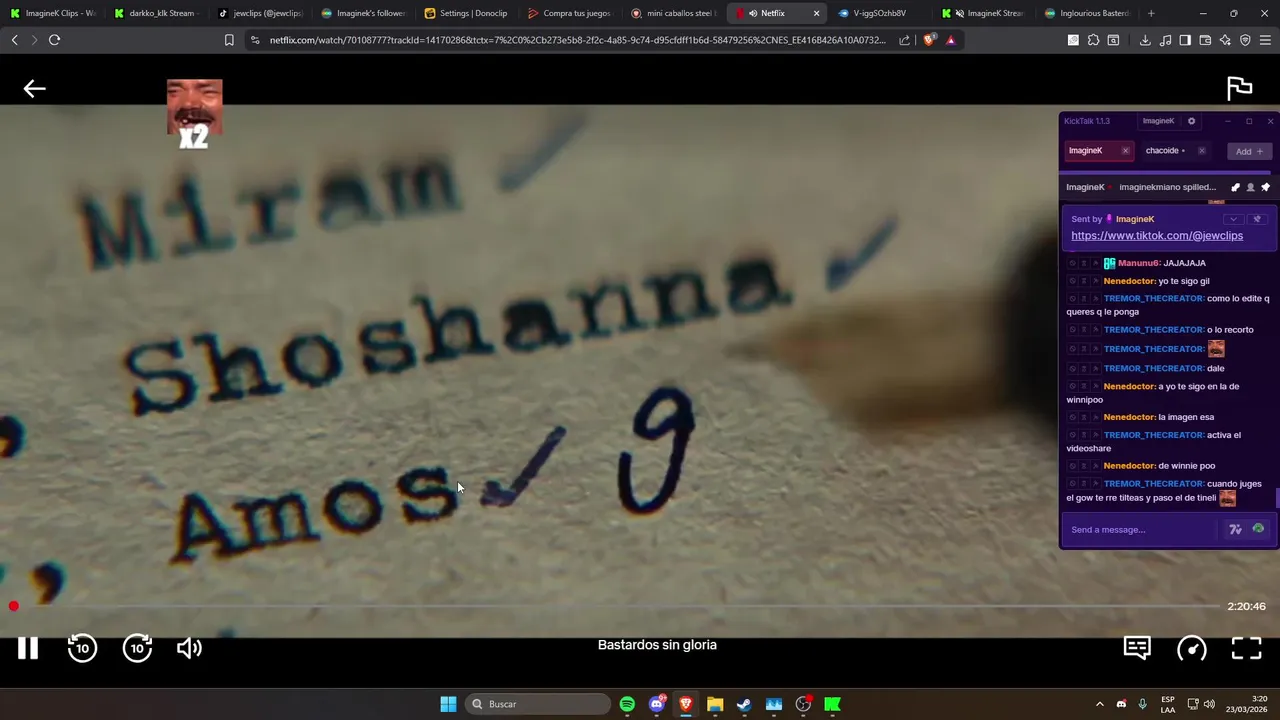1280x720 pixels.
Task: Enter fullscreen mode in Netflix player
Action: tap(1246, 648)
